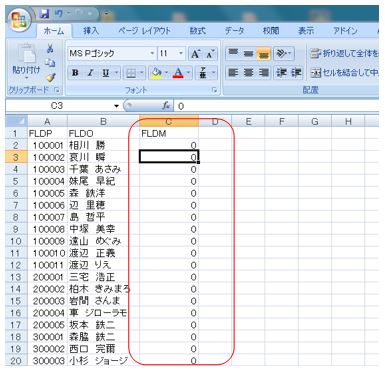
Task: Toggle italic formatting
Action: pyautogui.click(x=90, y=73)
